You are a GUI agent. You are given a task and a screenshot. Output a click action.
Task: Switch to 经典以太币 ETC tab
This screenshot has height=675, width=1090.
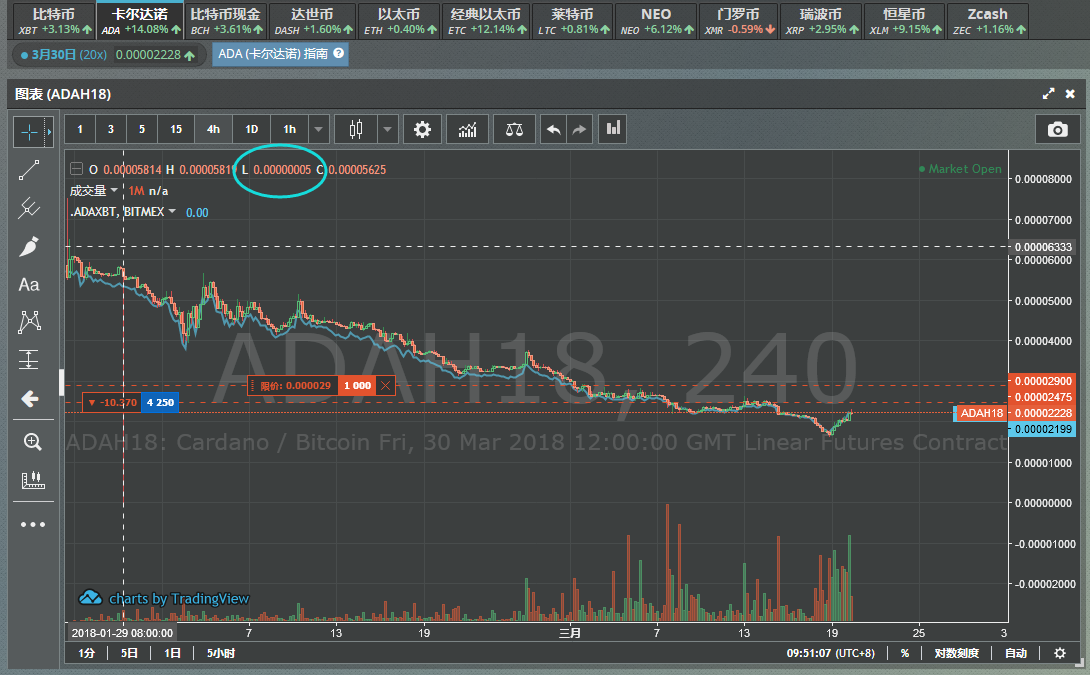(x=486, y=21)
